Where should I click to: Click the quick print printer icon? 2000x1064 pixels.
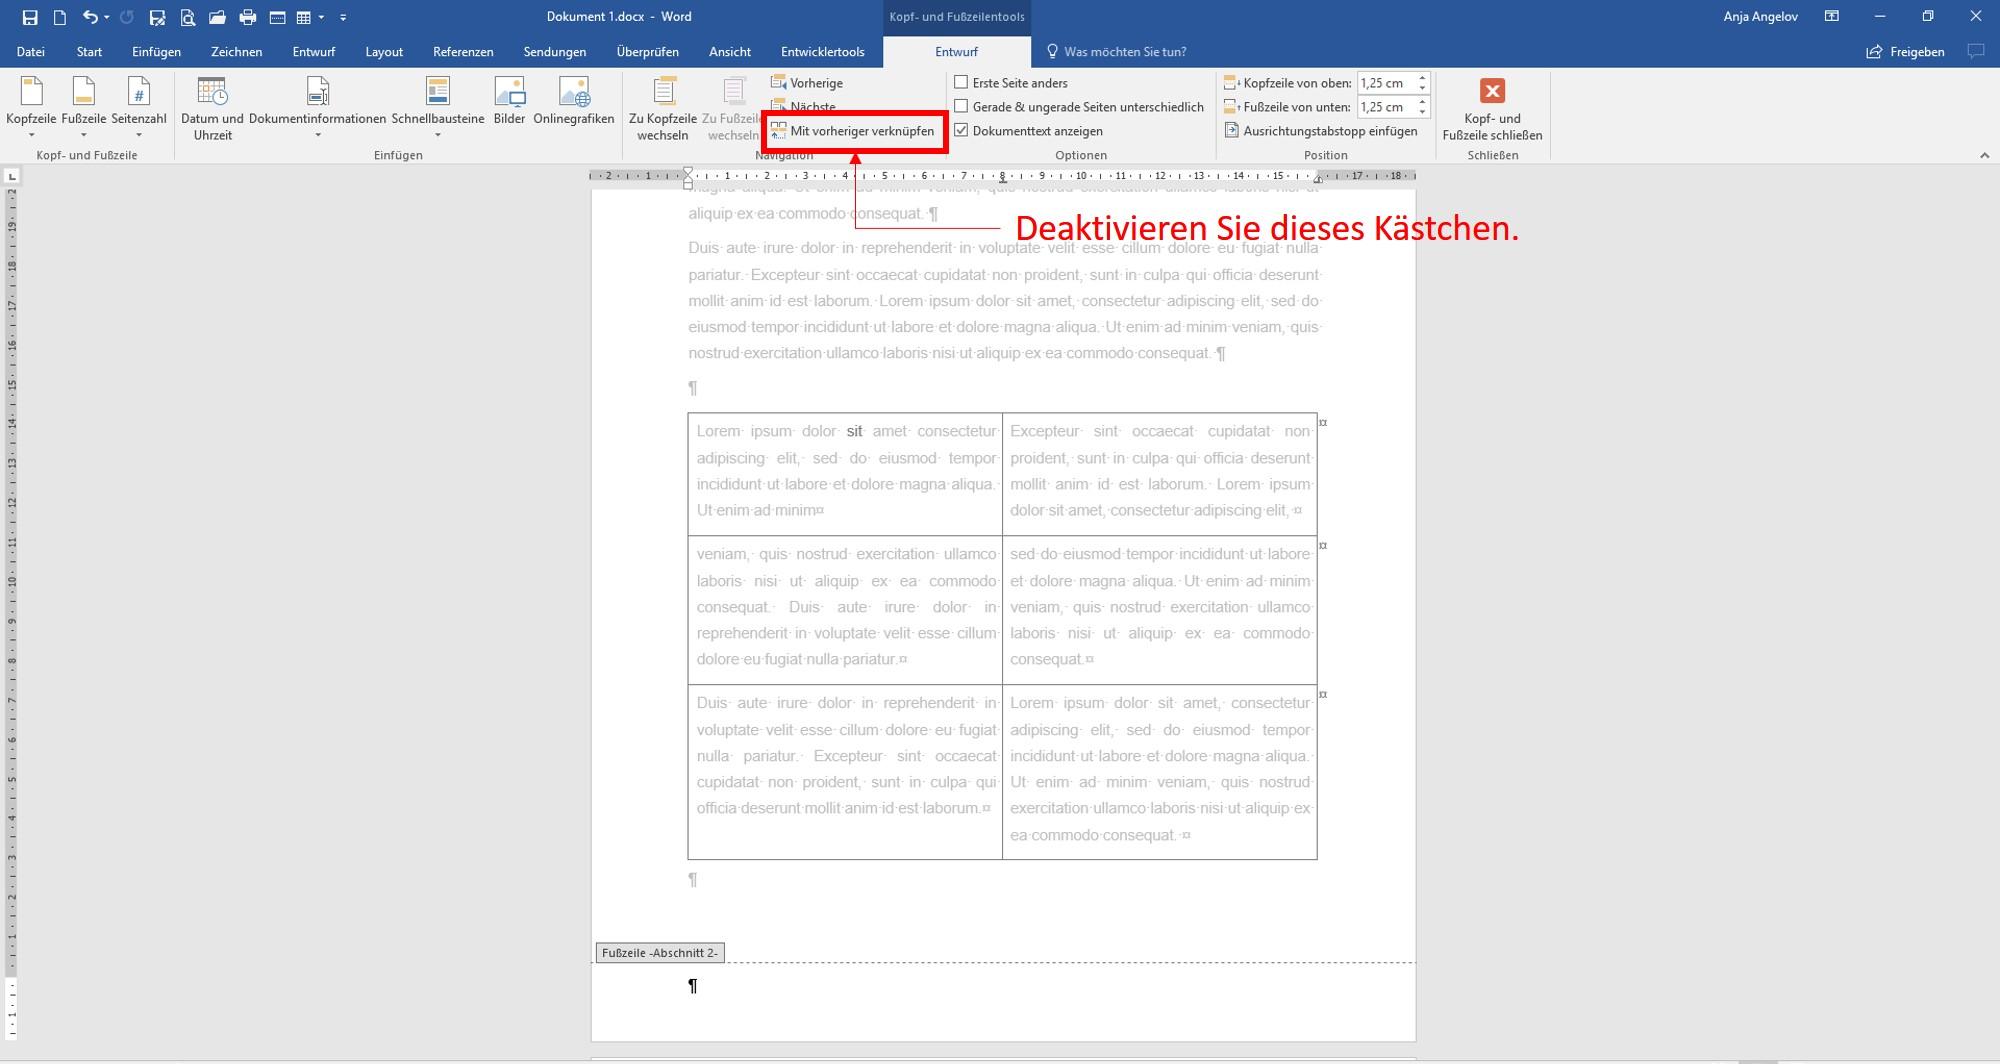(247, 17)
